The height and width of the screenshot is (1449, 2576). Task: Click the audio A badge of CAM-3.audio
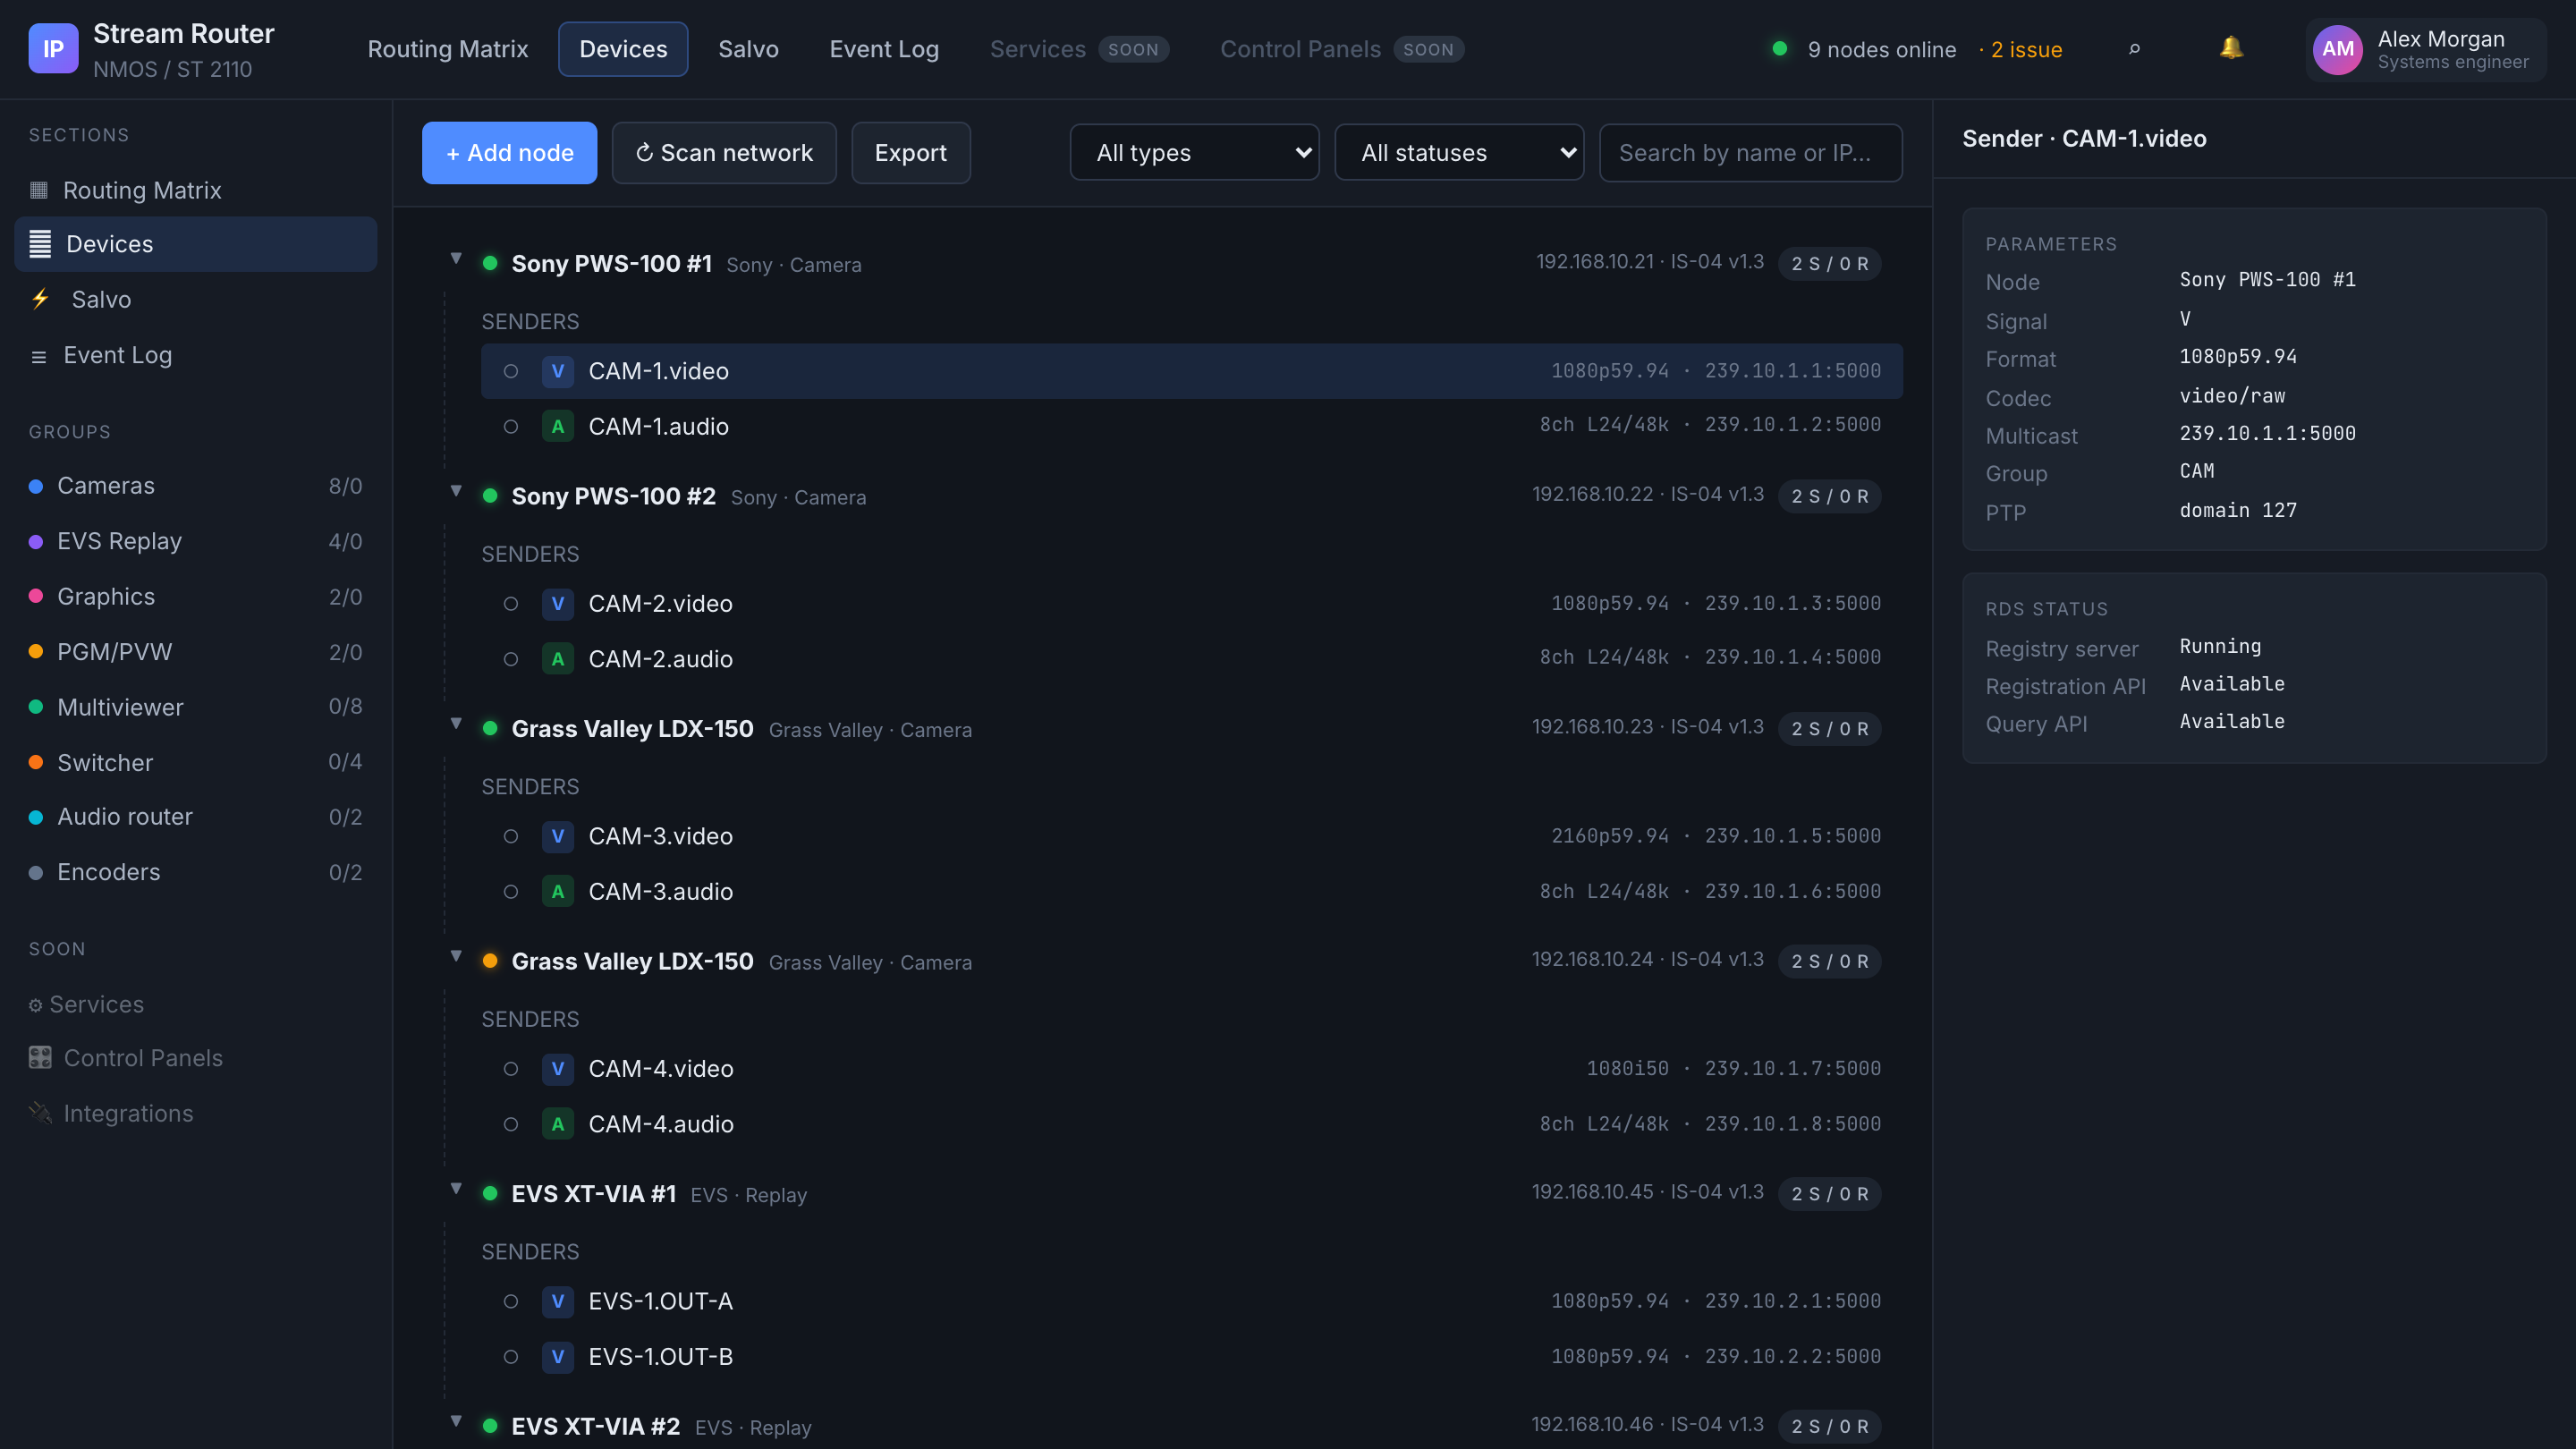tap(558, 892)
